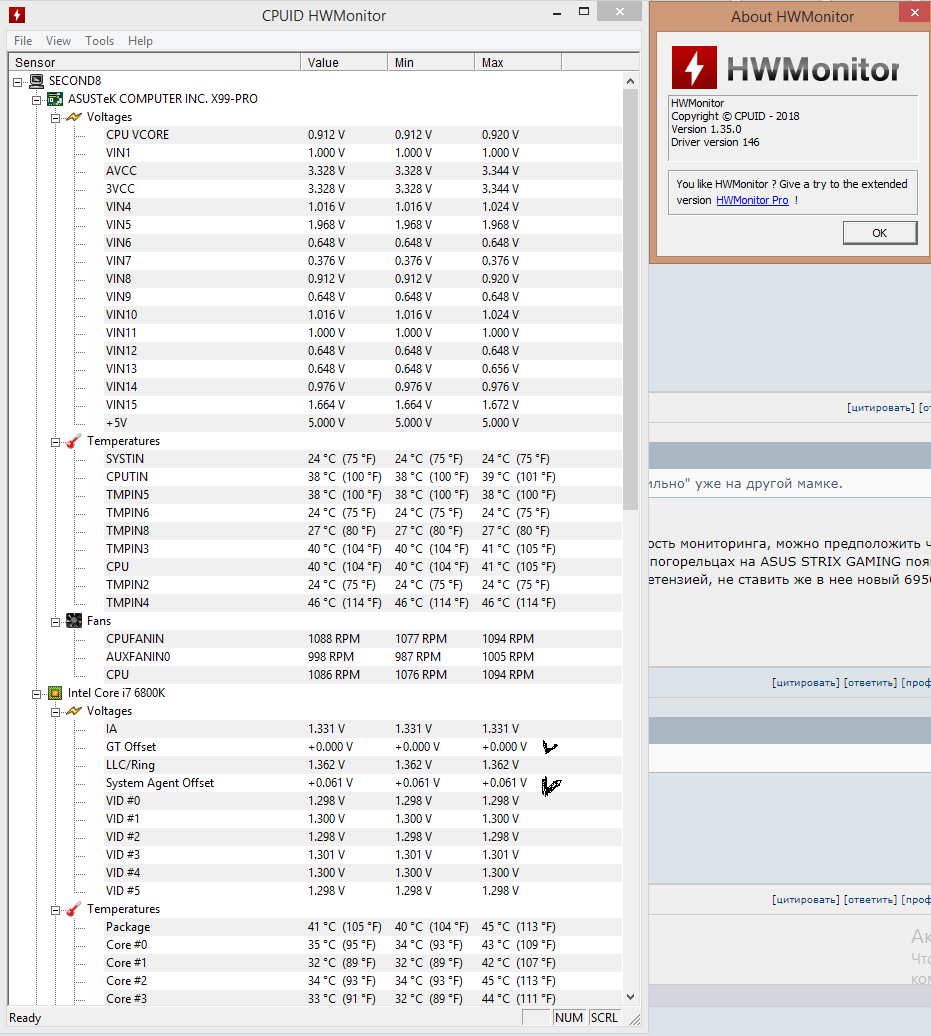Click the scrollbar down arrow
931x1036 pixels.
click(630, 997)
